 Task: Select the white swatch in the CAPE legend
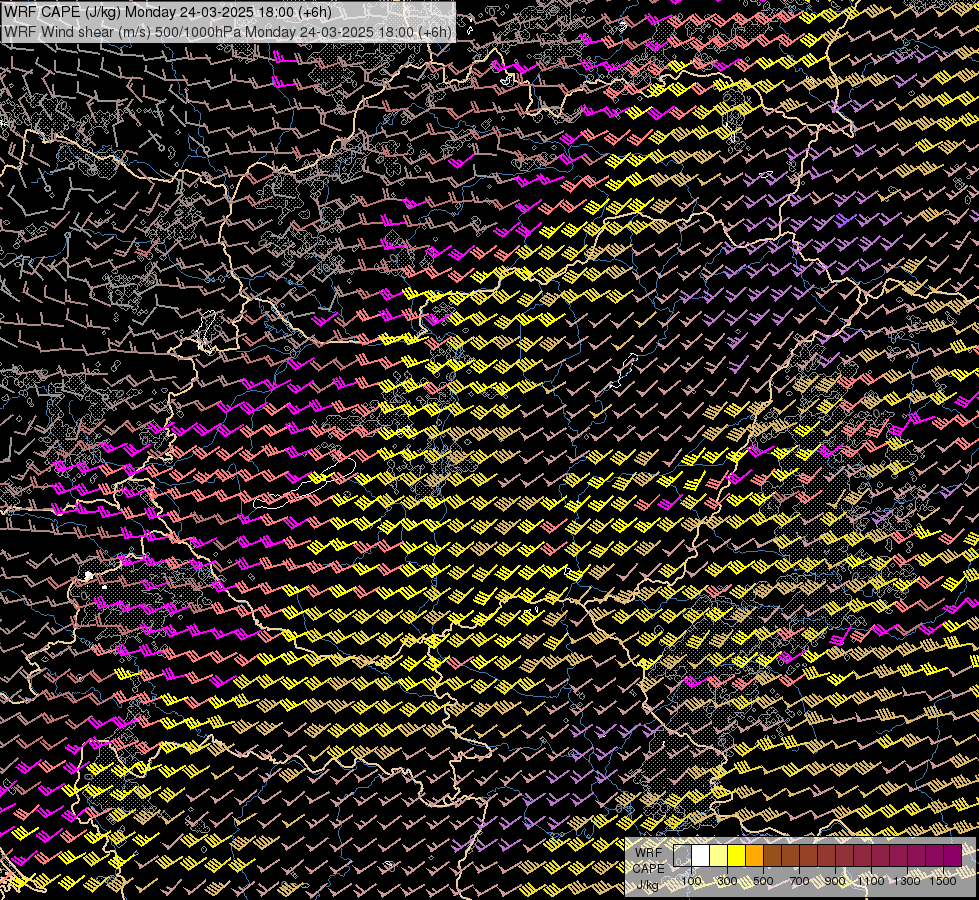[701, 856]
